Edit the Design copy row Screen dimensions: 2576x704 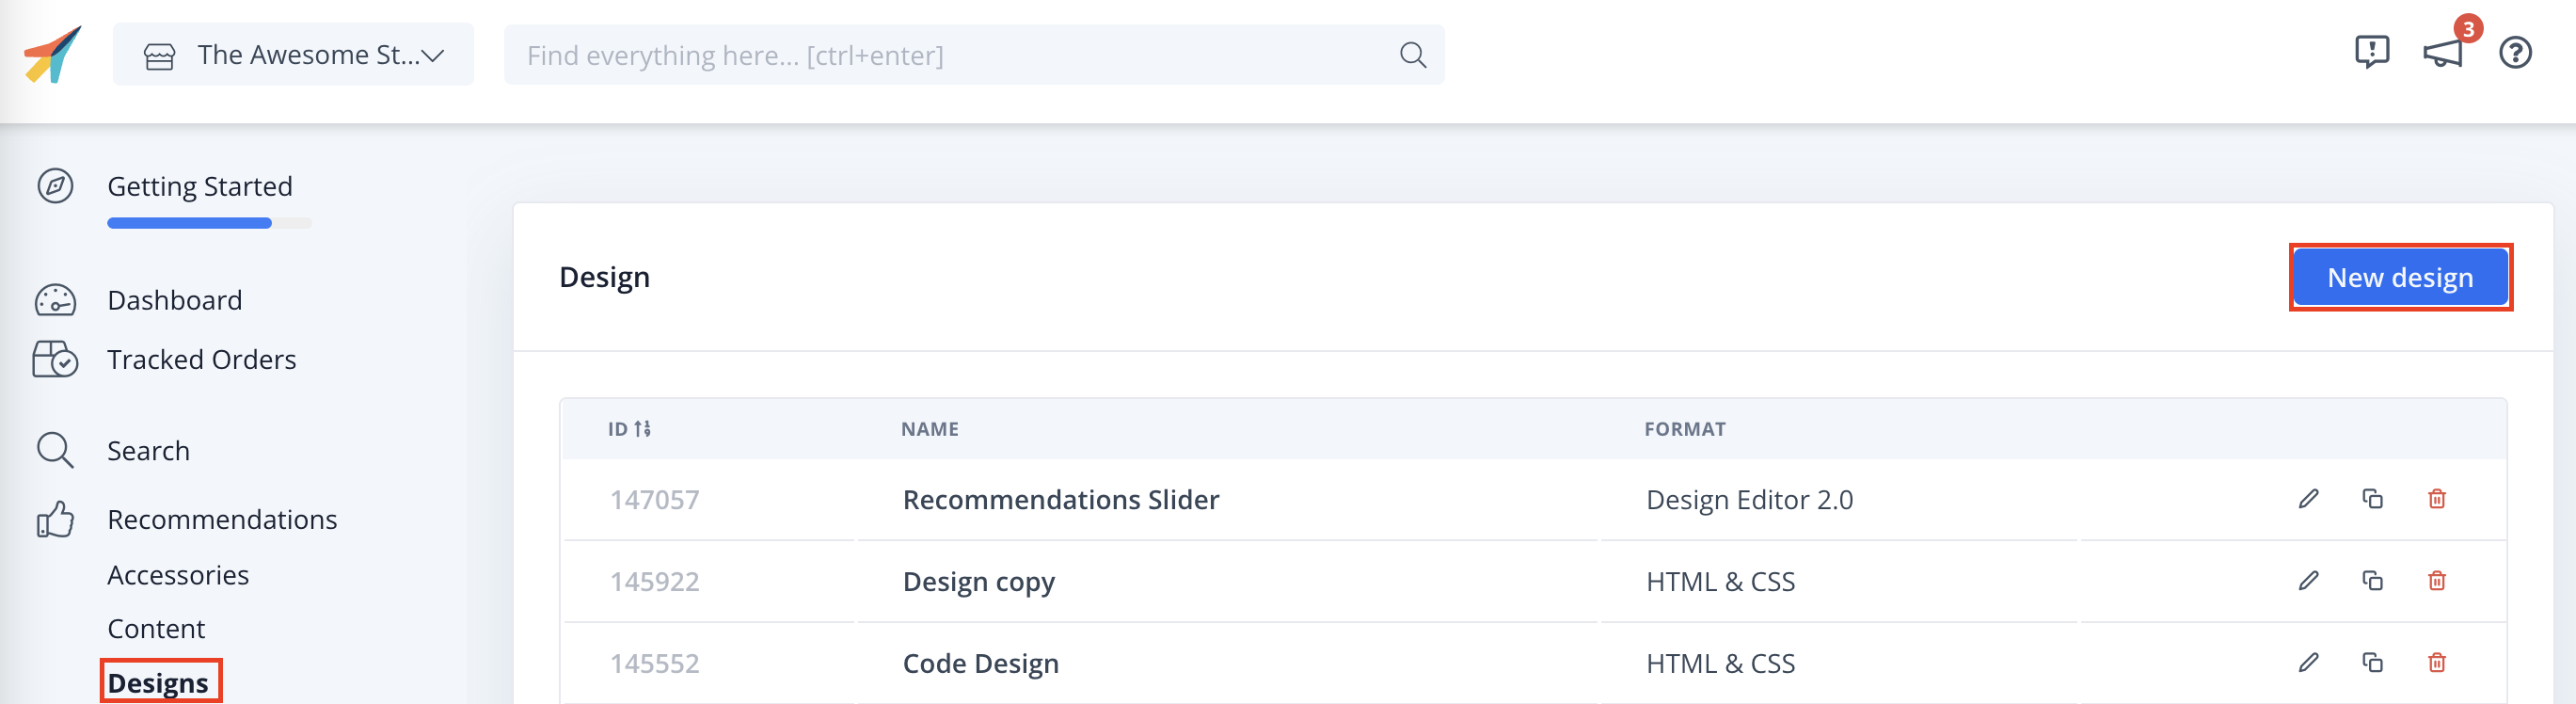click(x=2308, y=581)
